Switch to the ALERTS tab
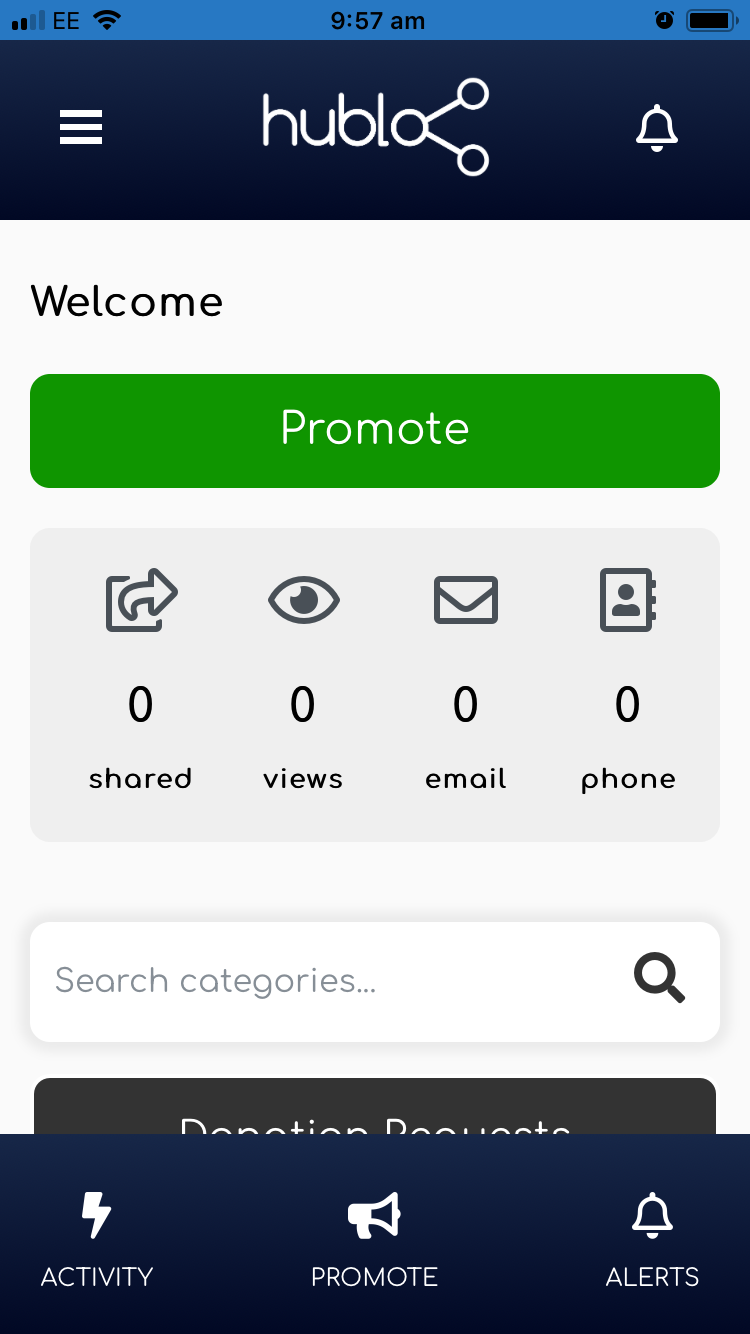Viewport: 750px width, 1334px height. pos(652,1234)
